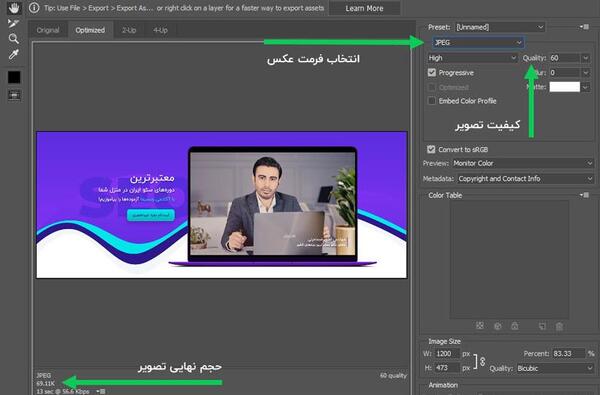Image resolution: width=600 pixels, height=395 pixels.
Task: Click the white Matte color swatch
Action: pos(564,87)
